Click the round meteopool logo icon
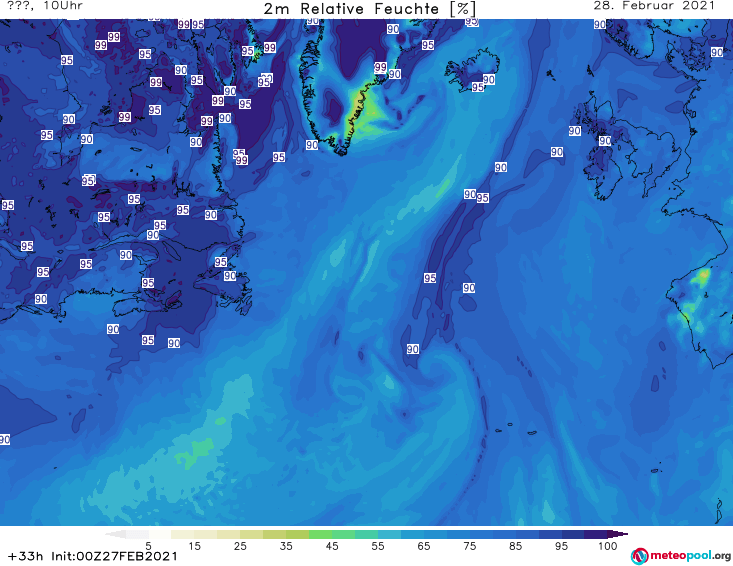The image size is (733, 566). coord(639,557)
